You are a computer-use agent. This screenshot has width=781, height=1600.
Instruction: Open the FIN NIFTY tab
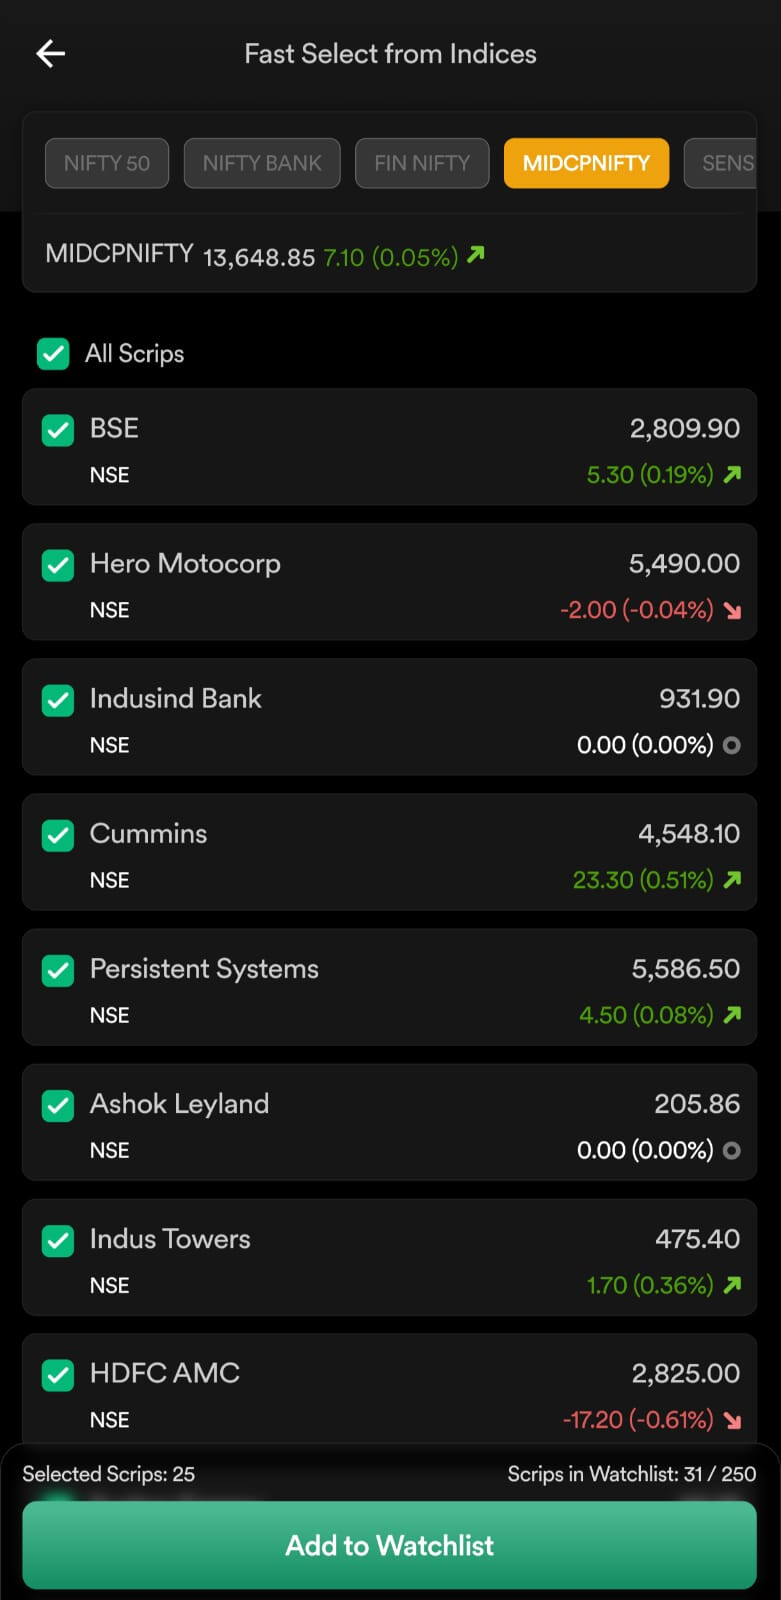click(x=422, y=163)
